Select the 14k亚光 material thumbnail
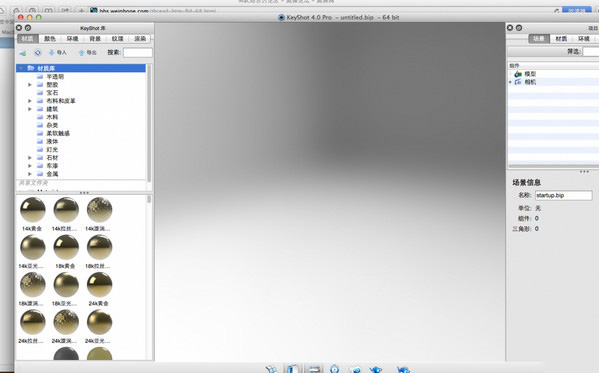This screenshot has width=599, height=373. point(32,247)
